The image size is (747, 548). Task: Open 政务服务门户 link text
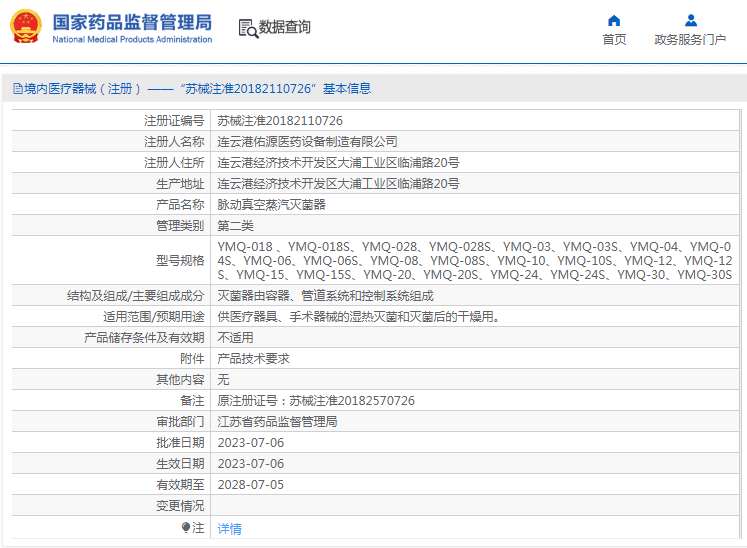pyautogui.click(x=690, y=40)
